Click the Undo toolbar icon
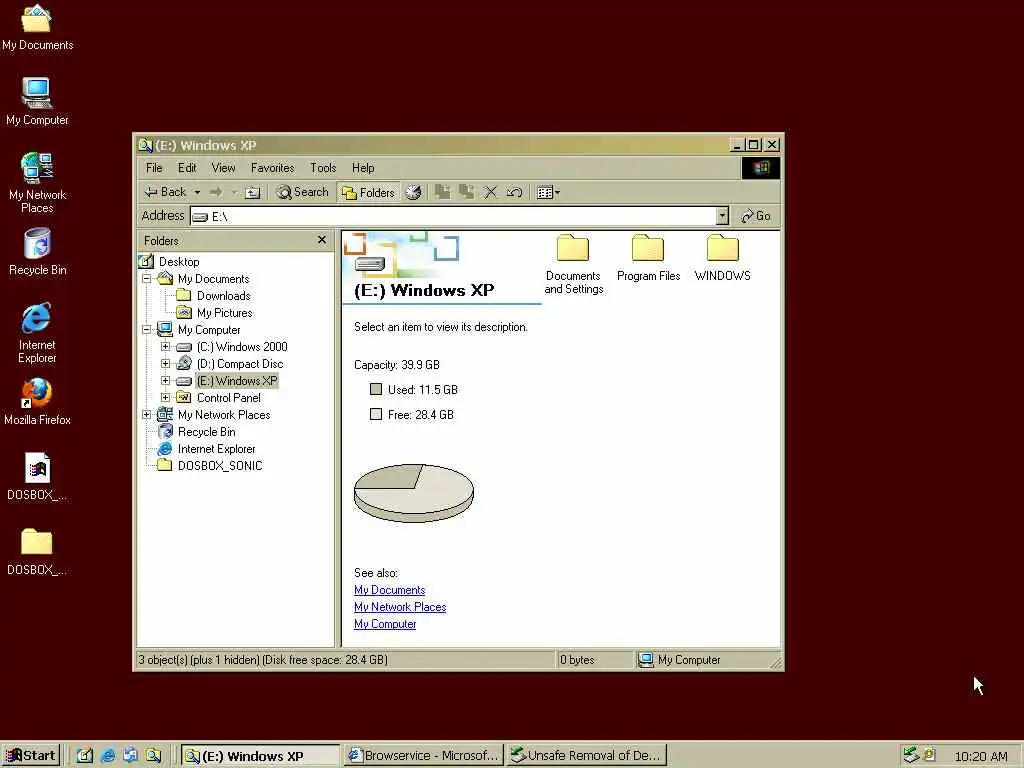Image resolution: width=1024 pixels, height=768 pixels. click(515, 193)
